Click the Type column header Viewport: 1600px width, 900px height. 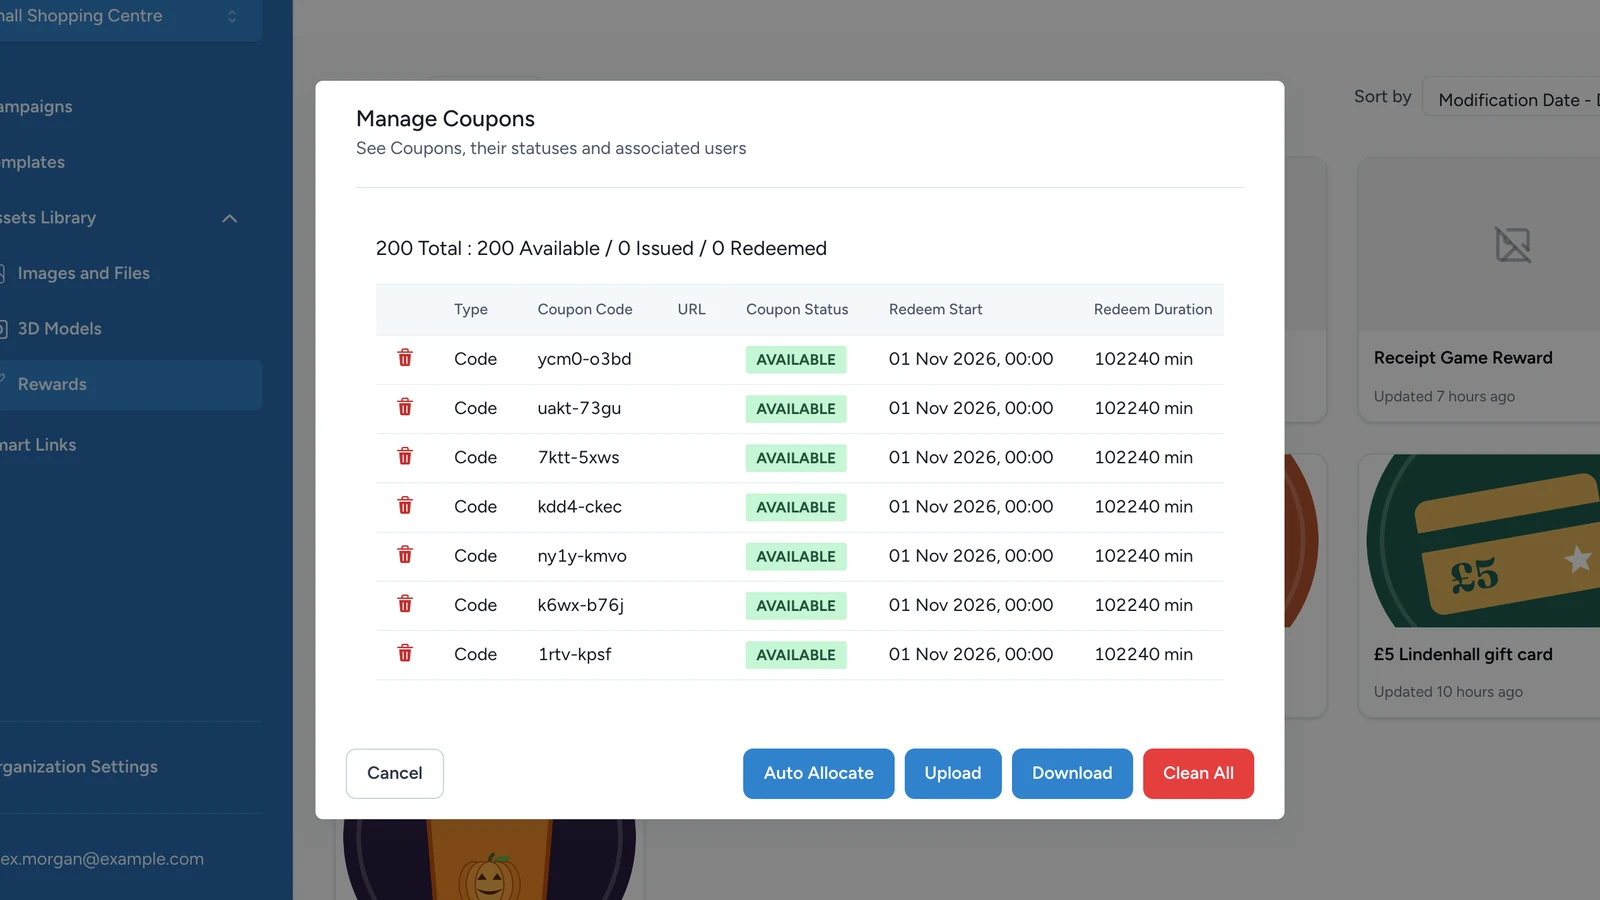[x=471, y=310]
